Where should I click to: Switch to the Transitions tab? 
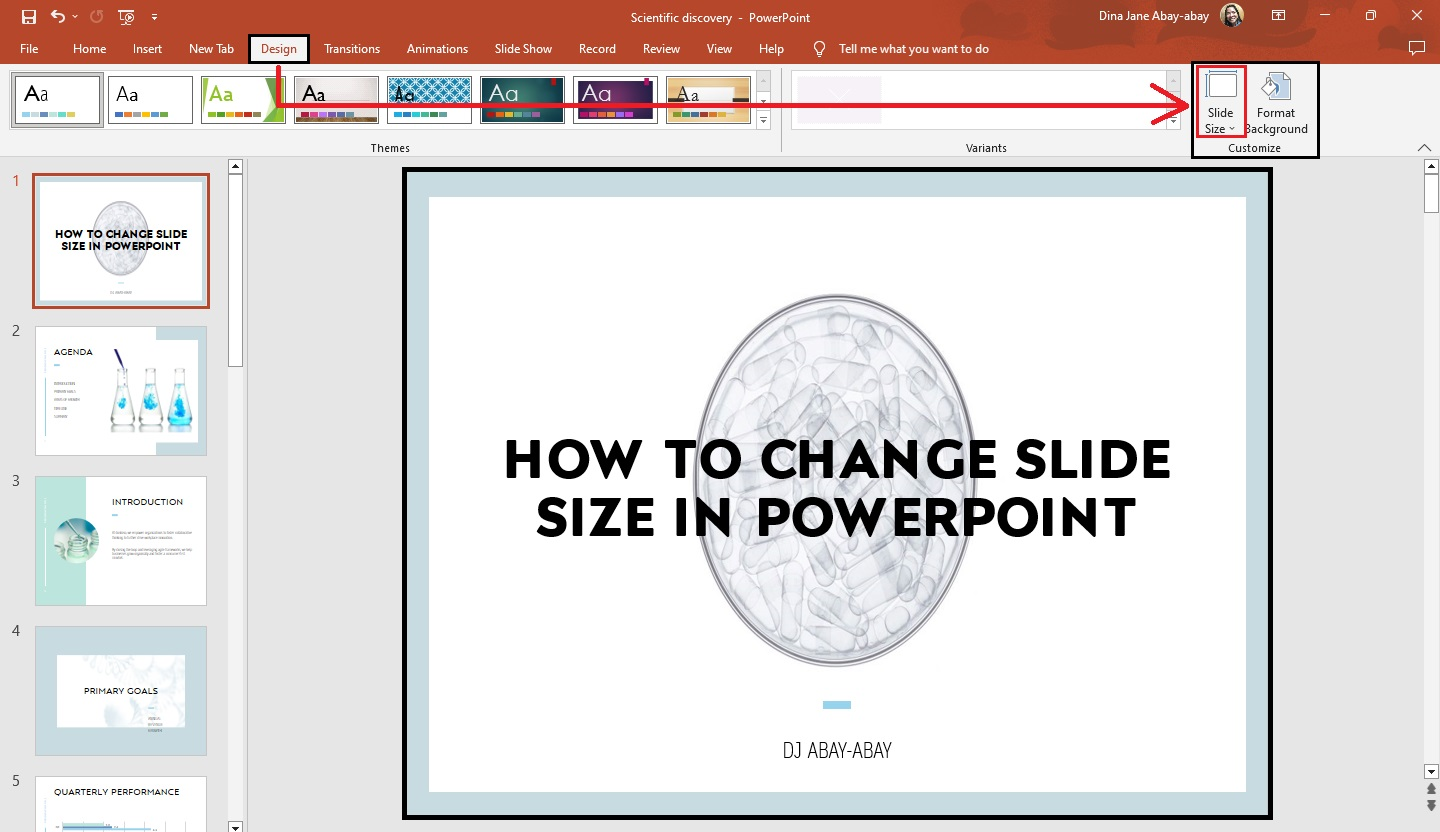click(x=352, y=48)
